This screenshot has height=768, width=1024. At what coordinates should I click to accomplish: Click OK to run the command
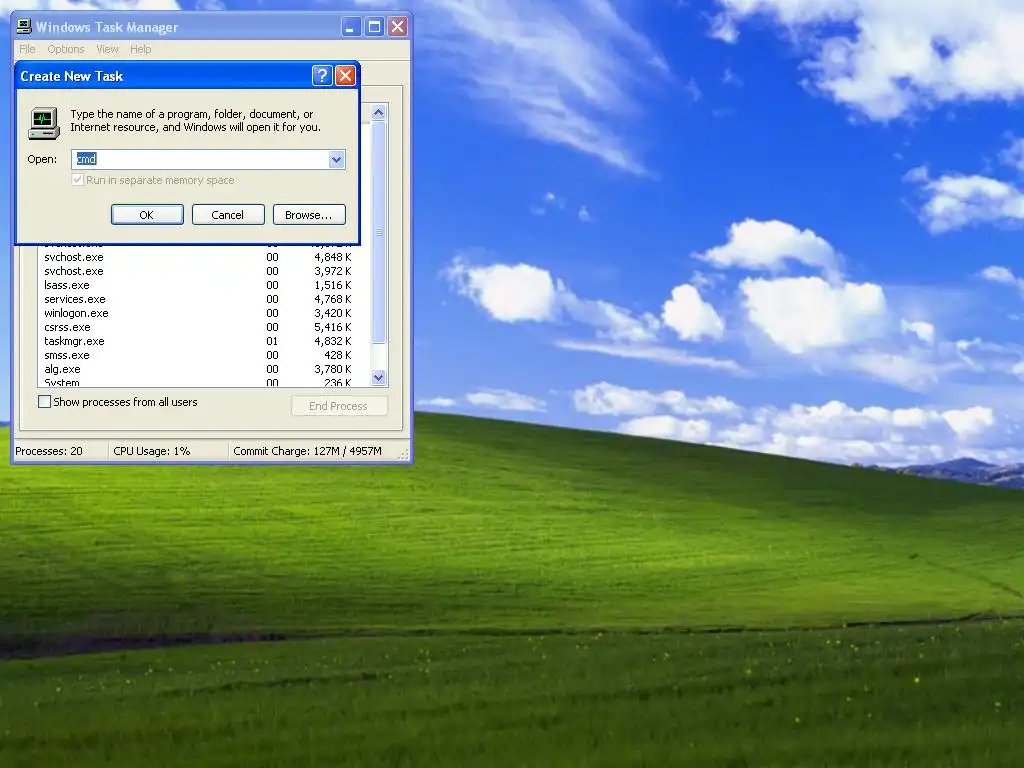[x=147, y=215]
